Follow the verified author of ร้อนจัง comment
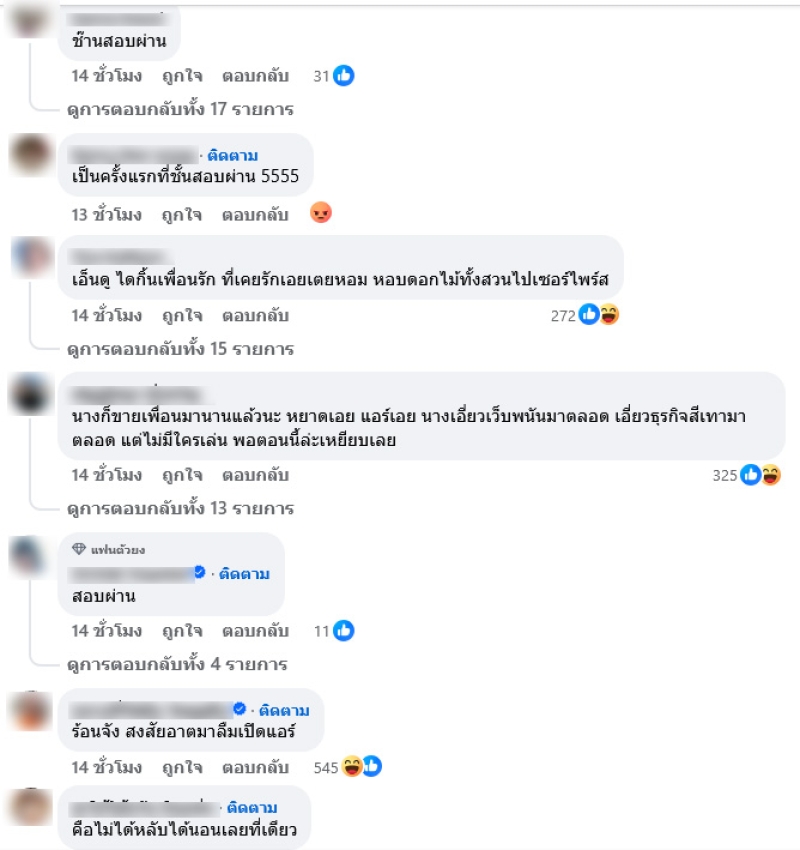 pyautogui.click(x=283, y=711)
